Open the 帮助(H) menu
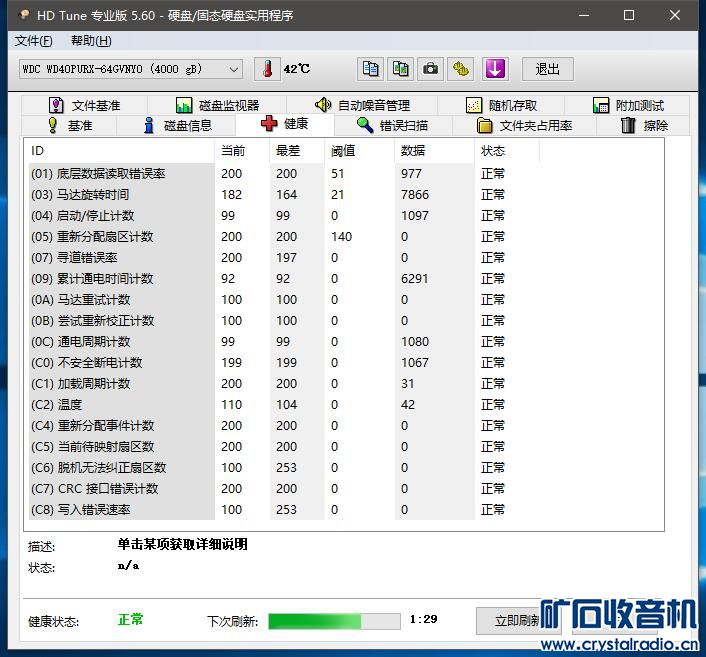 (x=91, y=41)
